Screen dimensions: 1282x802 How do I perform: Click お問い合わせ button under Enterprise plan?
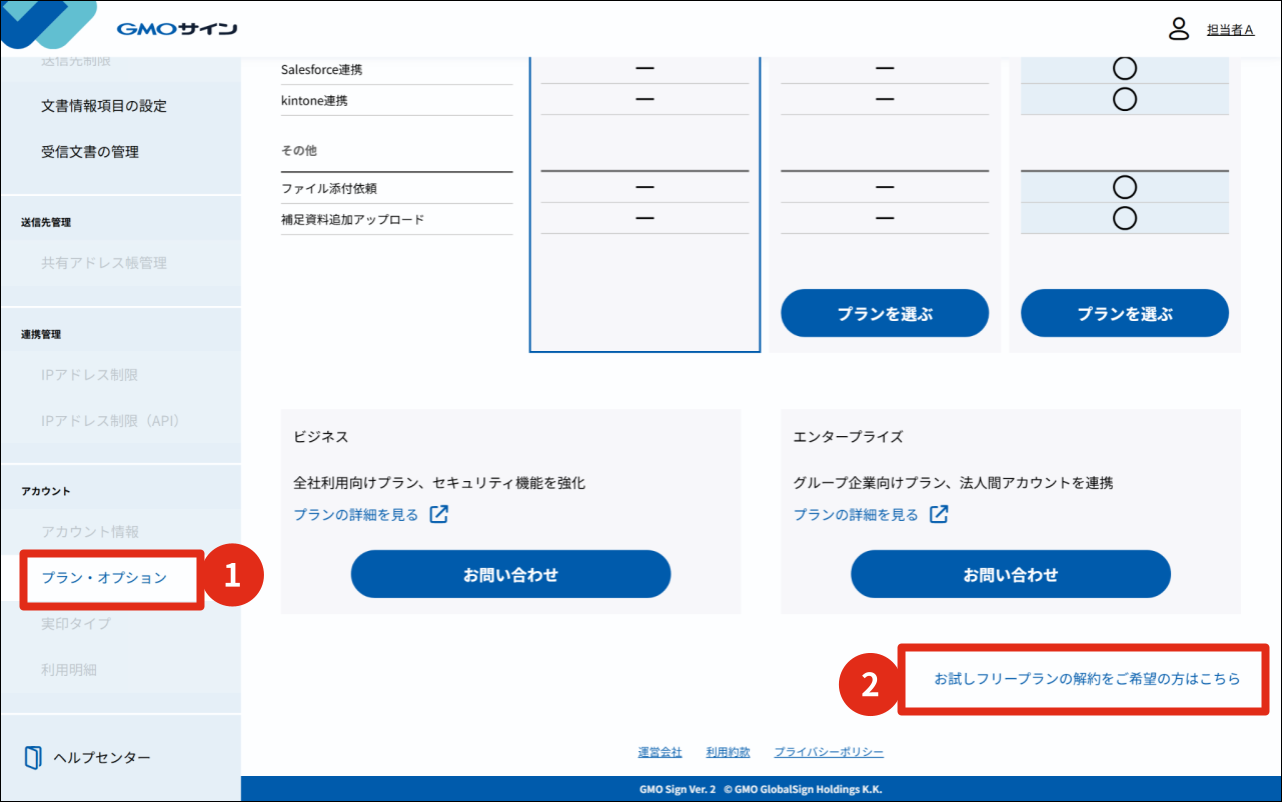[1010, 575]
